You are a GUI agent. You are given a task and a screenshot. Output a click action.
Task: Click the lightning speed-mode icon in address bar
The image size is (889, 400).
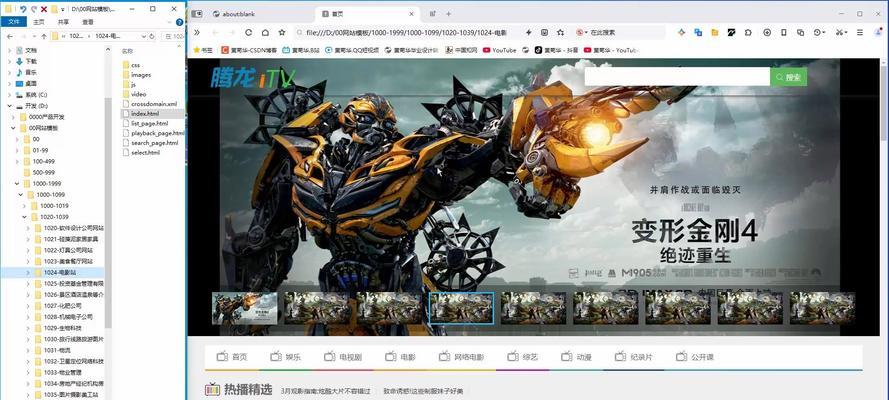click(528, 33)
